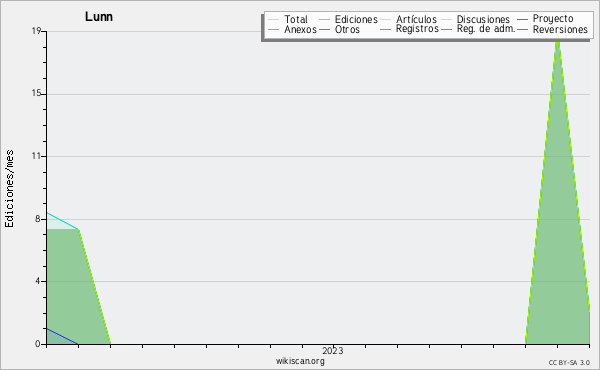Click the cyan Total color line swatch
This screenshot has height=370, width=600.
point(274,20)
